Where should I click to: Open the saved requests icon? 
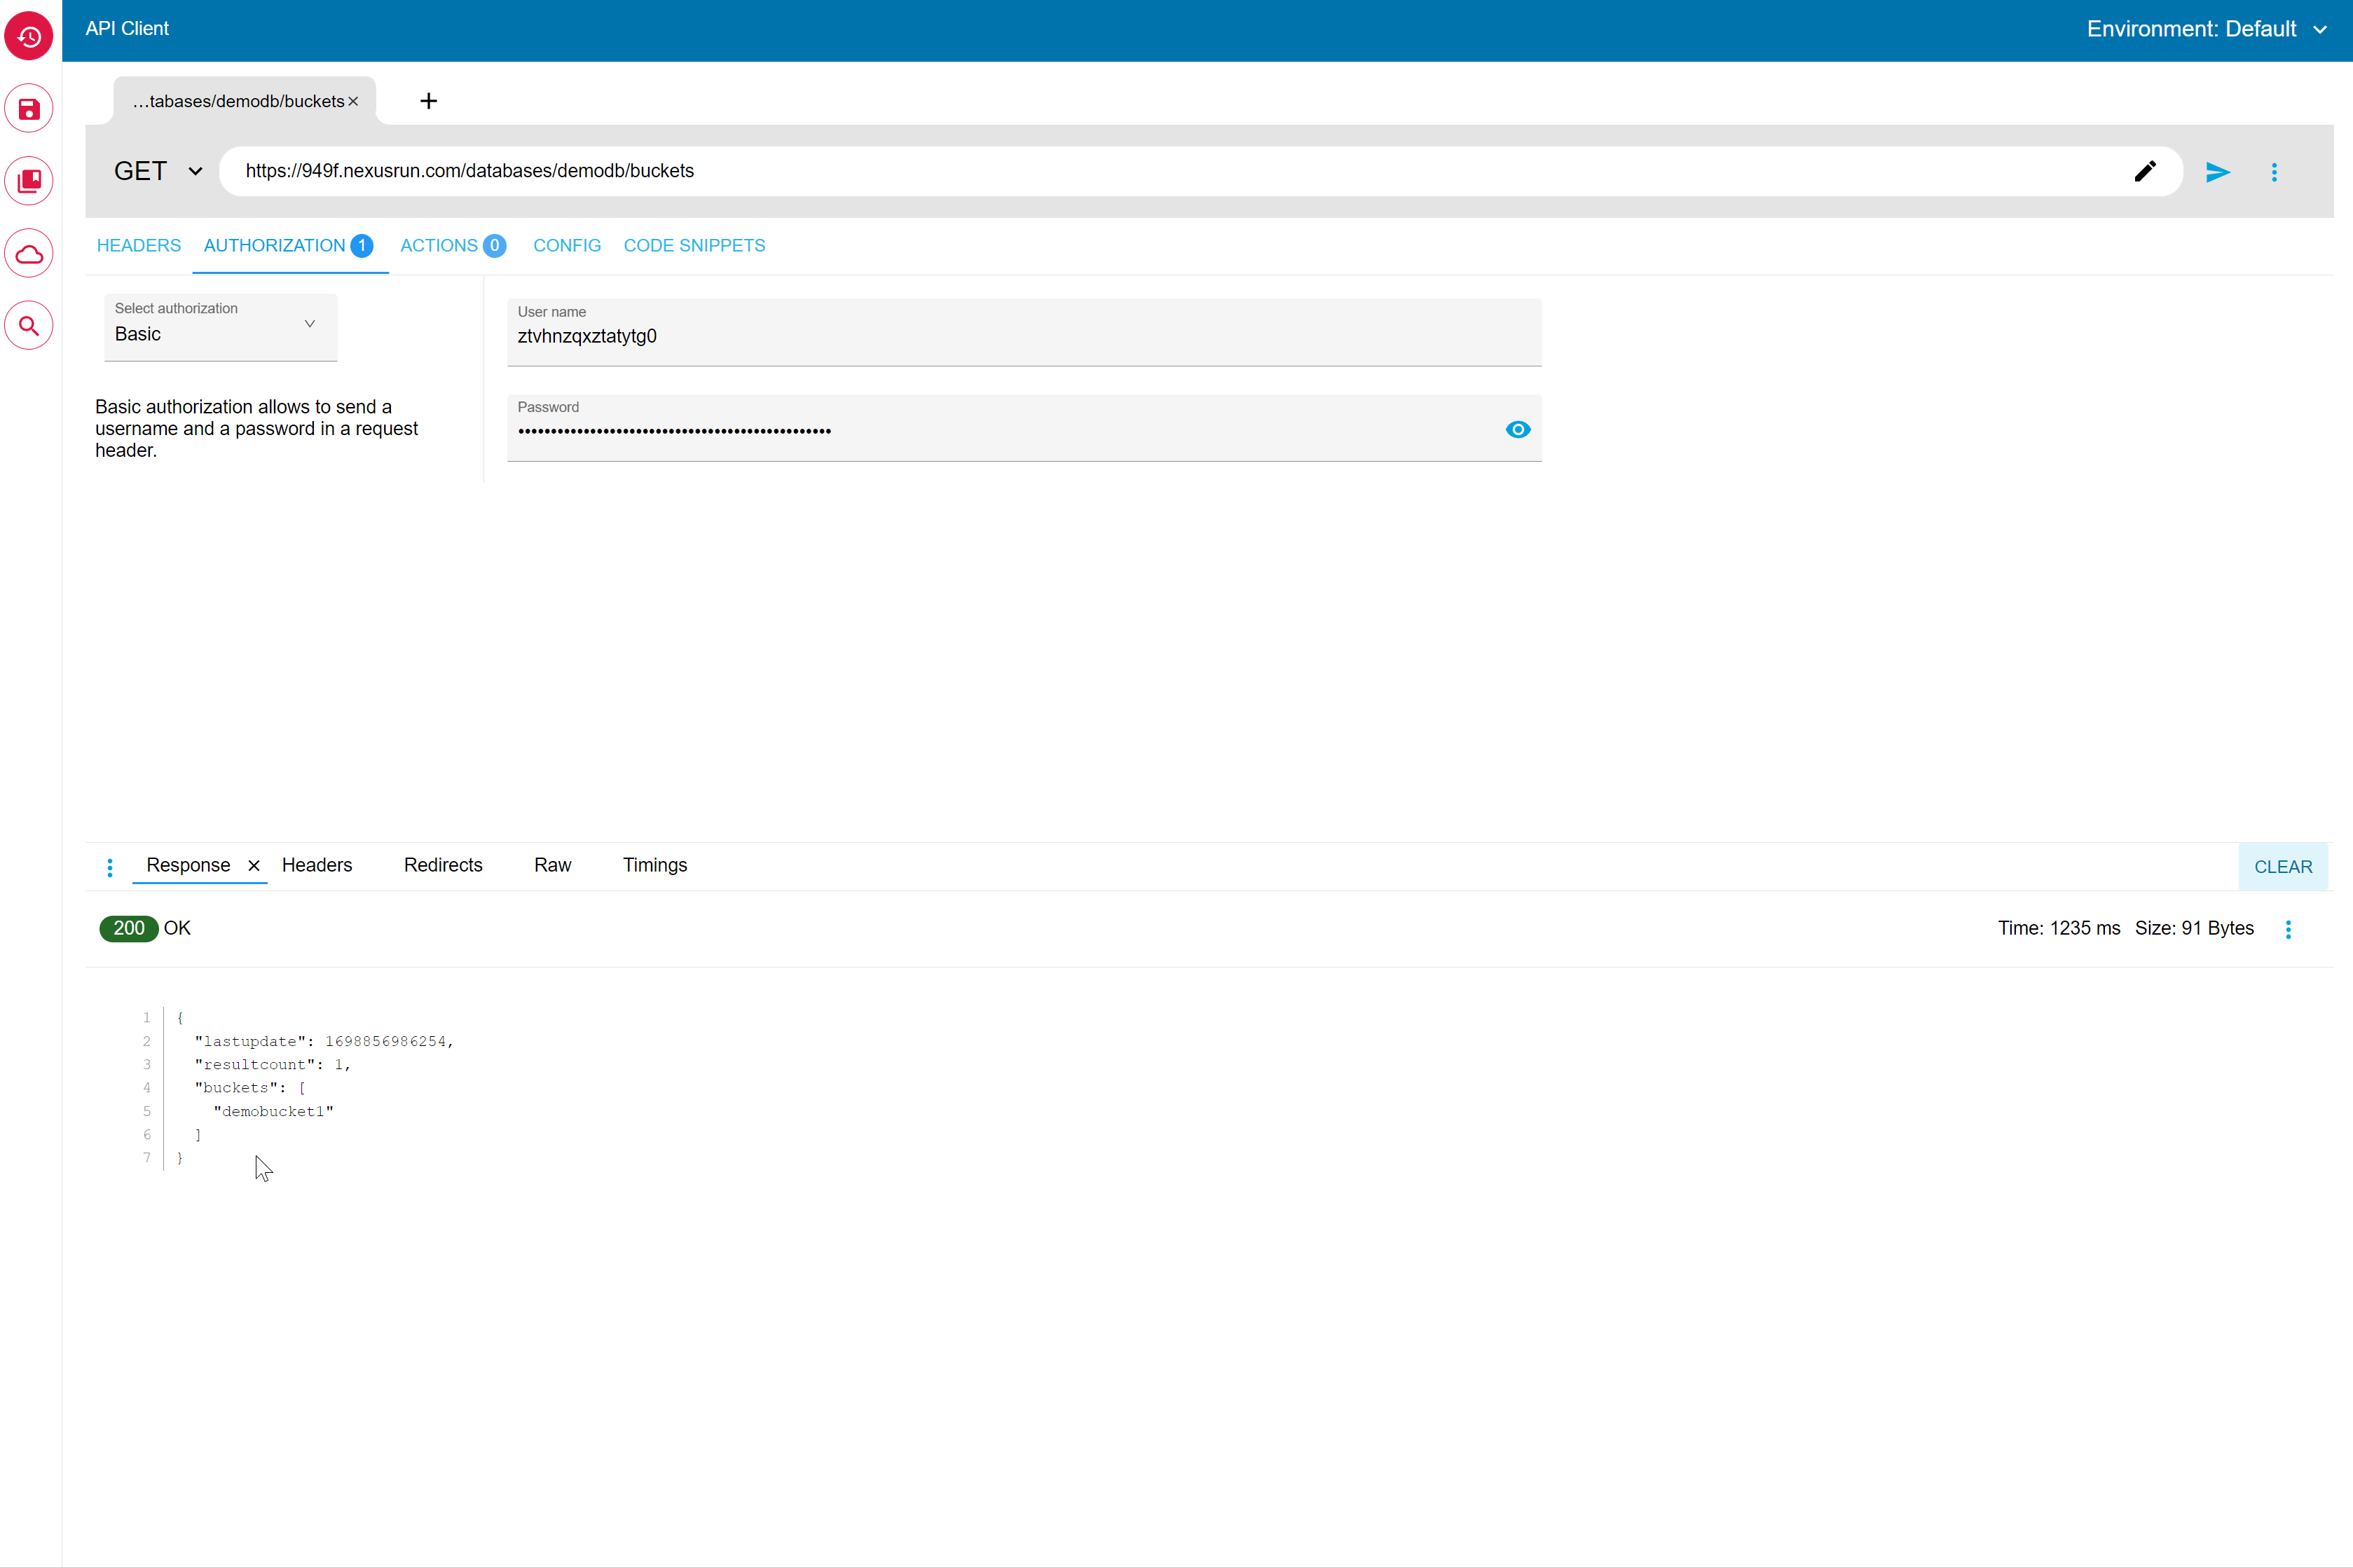[x=29, y=109]
